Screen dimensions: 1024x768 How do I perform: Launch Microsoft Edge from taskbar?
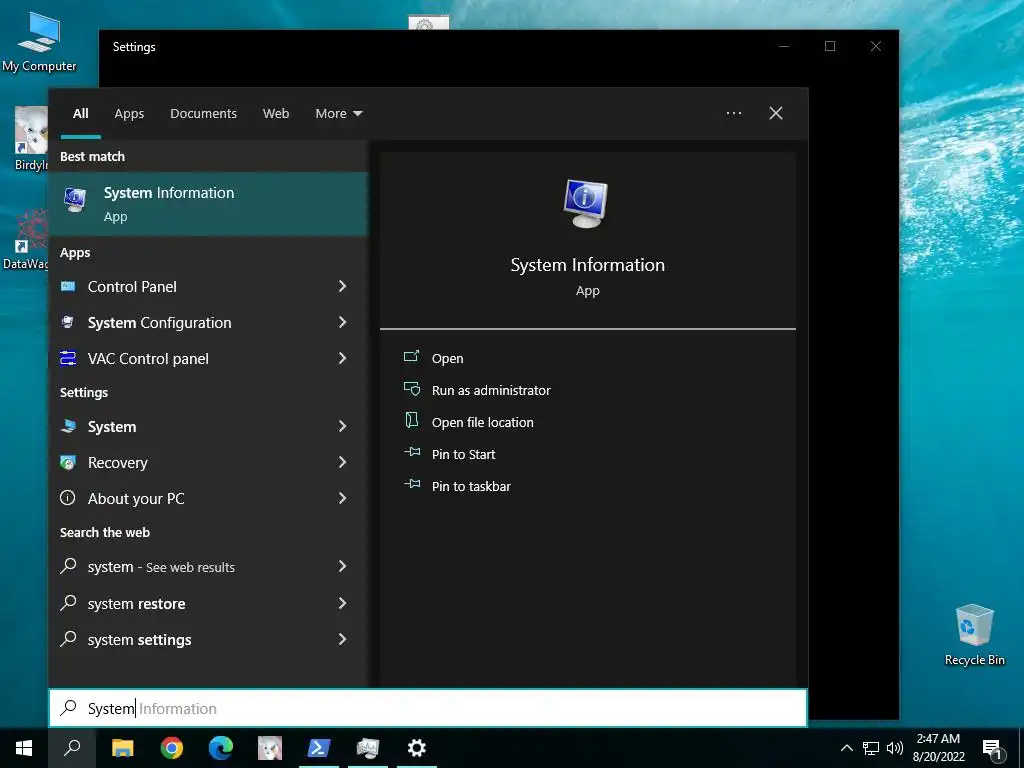point(221,748)
